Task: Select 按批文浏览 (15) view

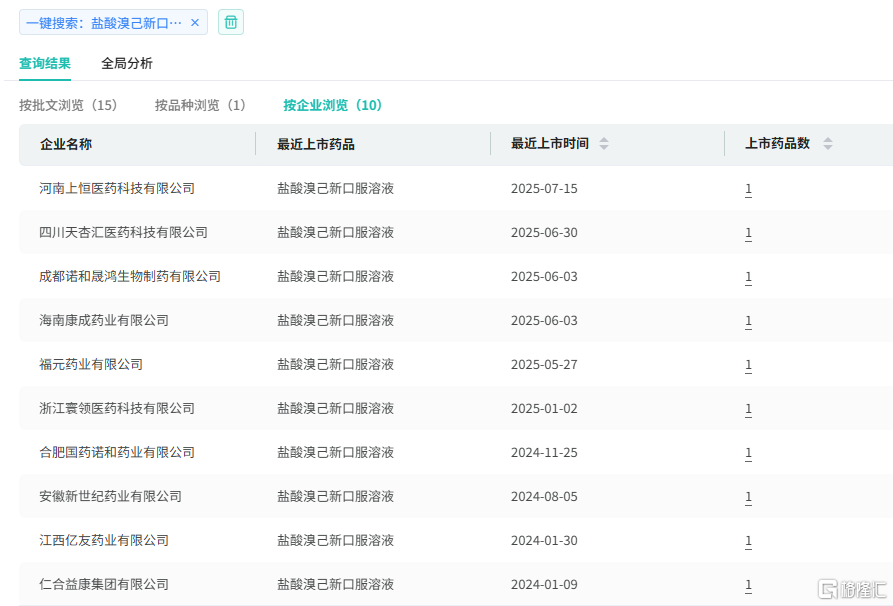Action: (68, 105)
